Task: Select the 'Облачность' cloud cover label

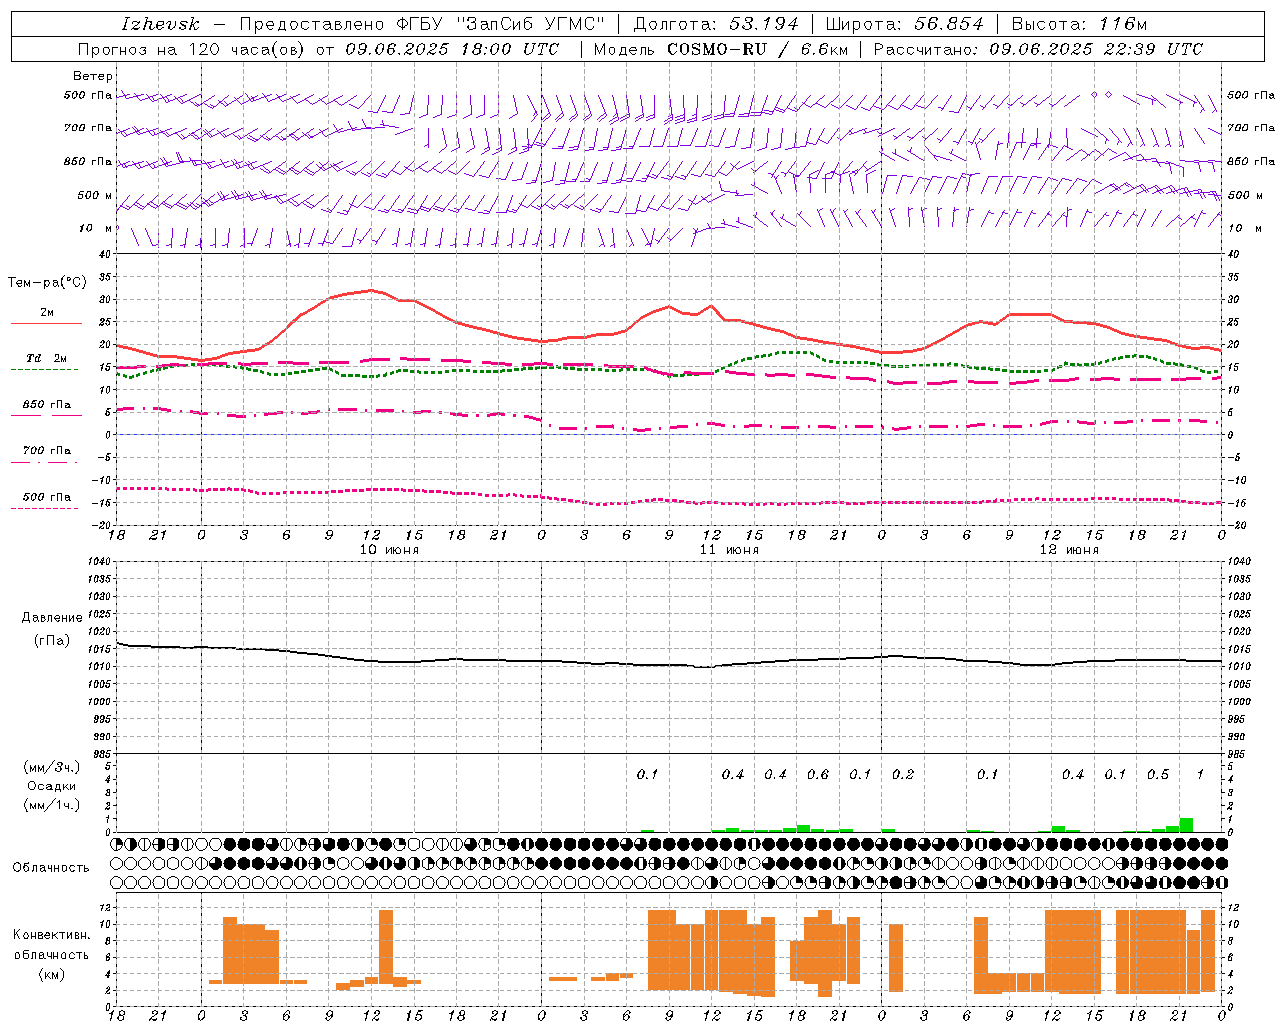Action: click(x=51, y=867)
